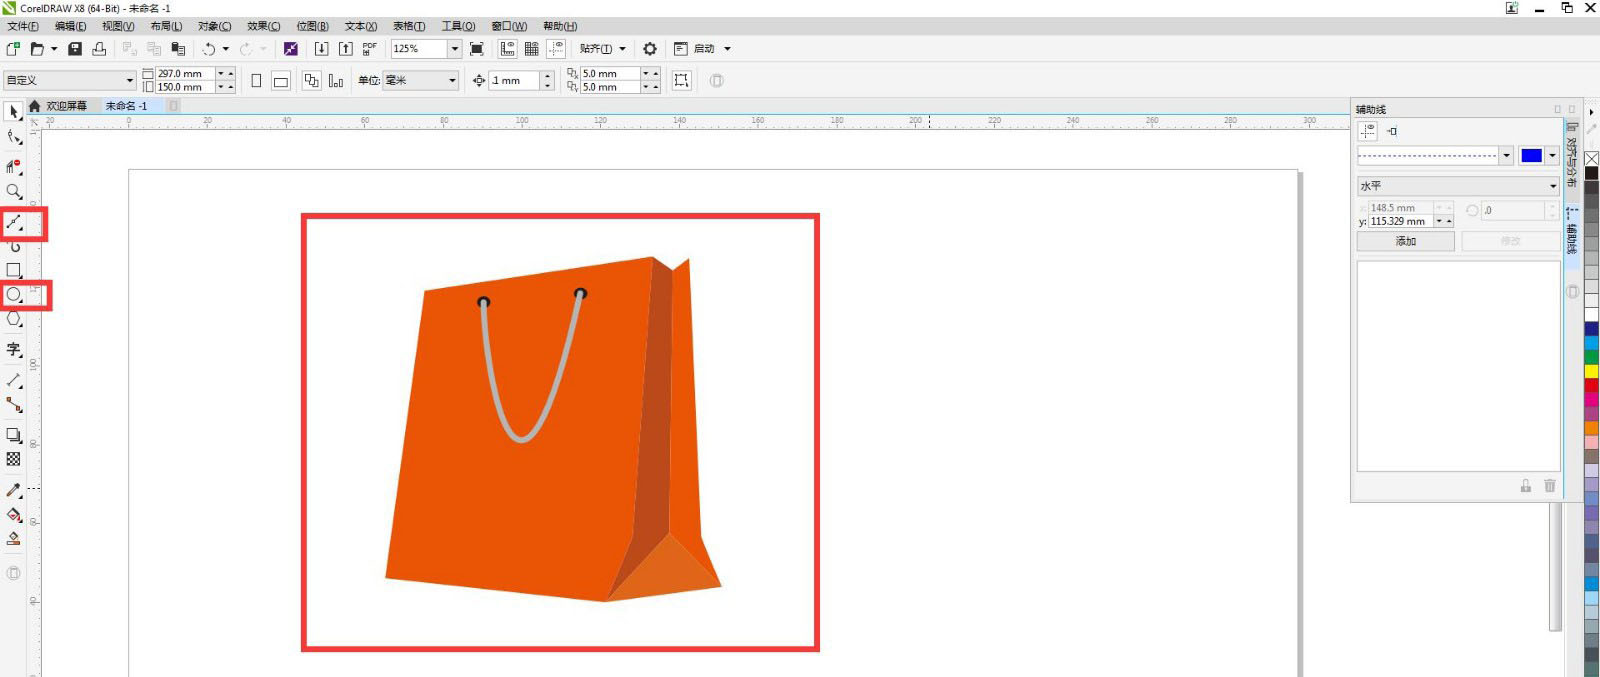Select the Freehand line tool

14,222
